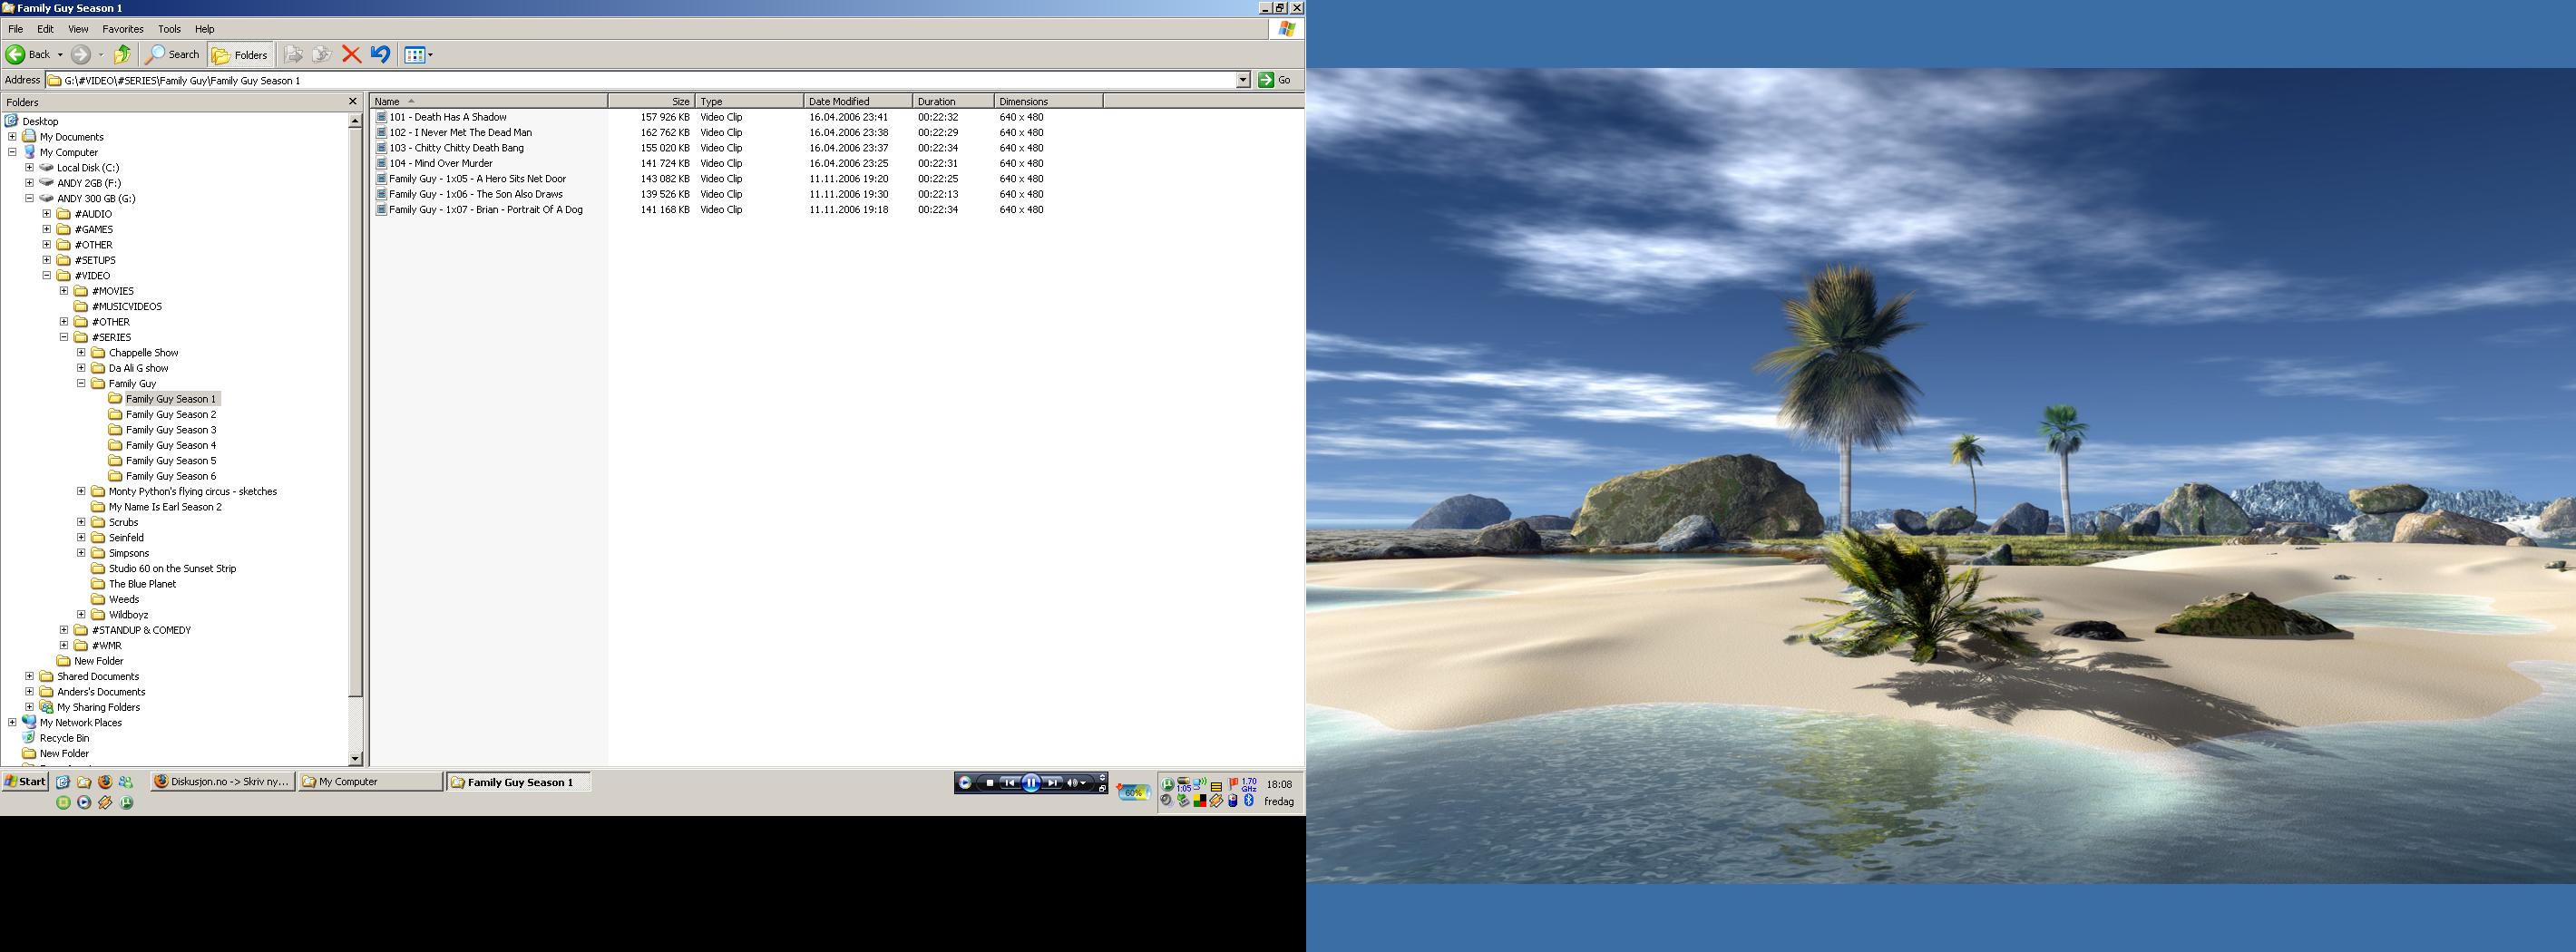The height and width of the screenshot is (952, 2576).
Task: Skip to next track in the media toolbar
Action: (x=1052, y=783)
